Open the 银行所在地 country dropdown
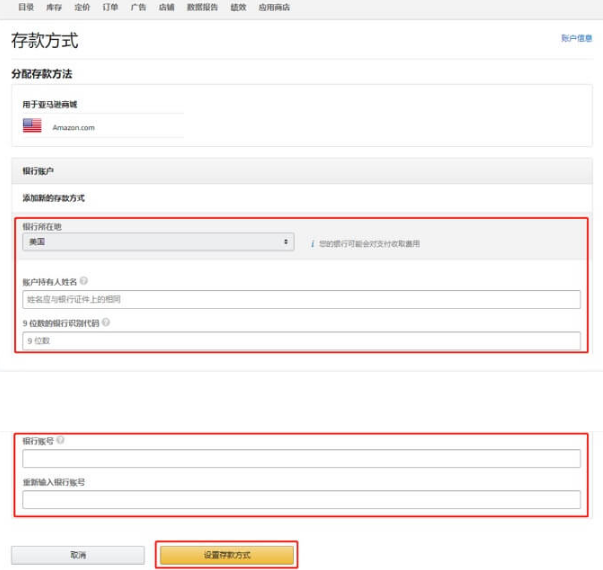This screenshot has height=570, width=603. [x=157, y=242]
